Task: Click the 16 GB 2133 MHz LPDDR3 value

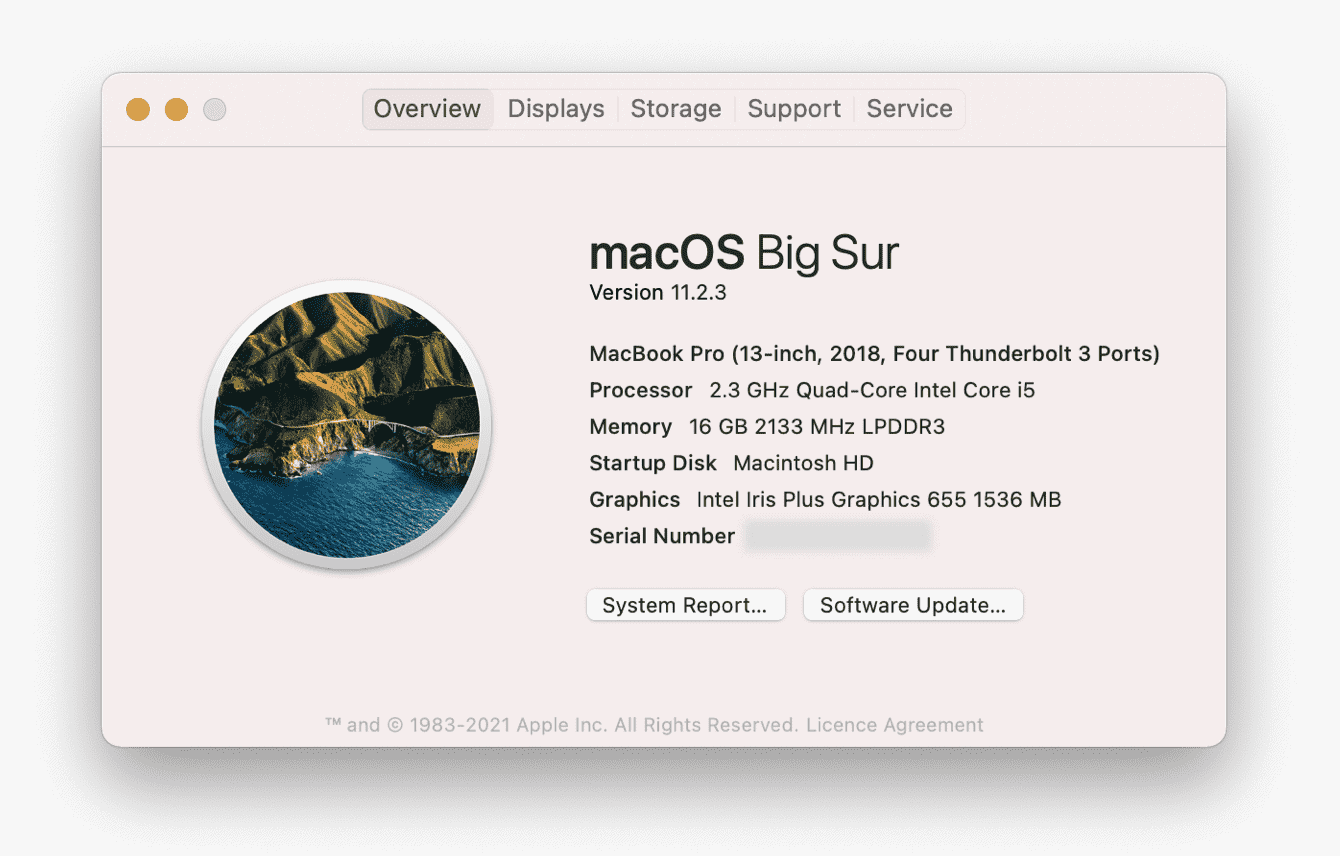Action: (x=817, y=427)
